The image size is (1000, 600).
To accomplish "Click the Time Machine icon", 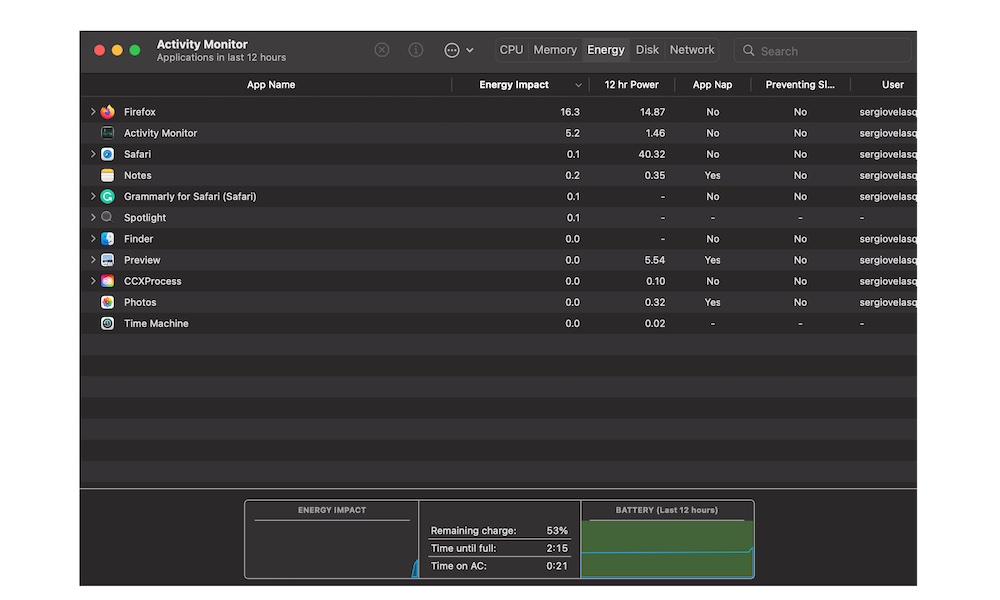I will [108, 323].
